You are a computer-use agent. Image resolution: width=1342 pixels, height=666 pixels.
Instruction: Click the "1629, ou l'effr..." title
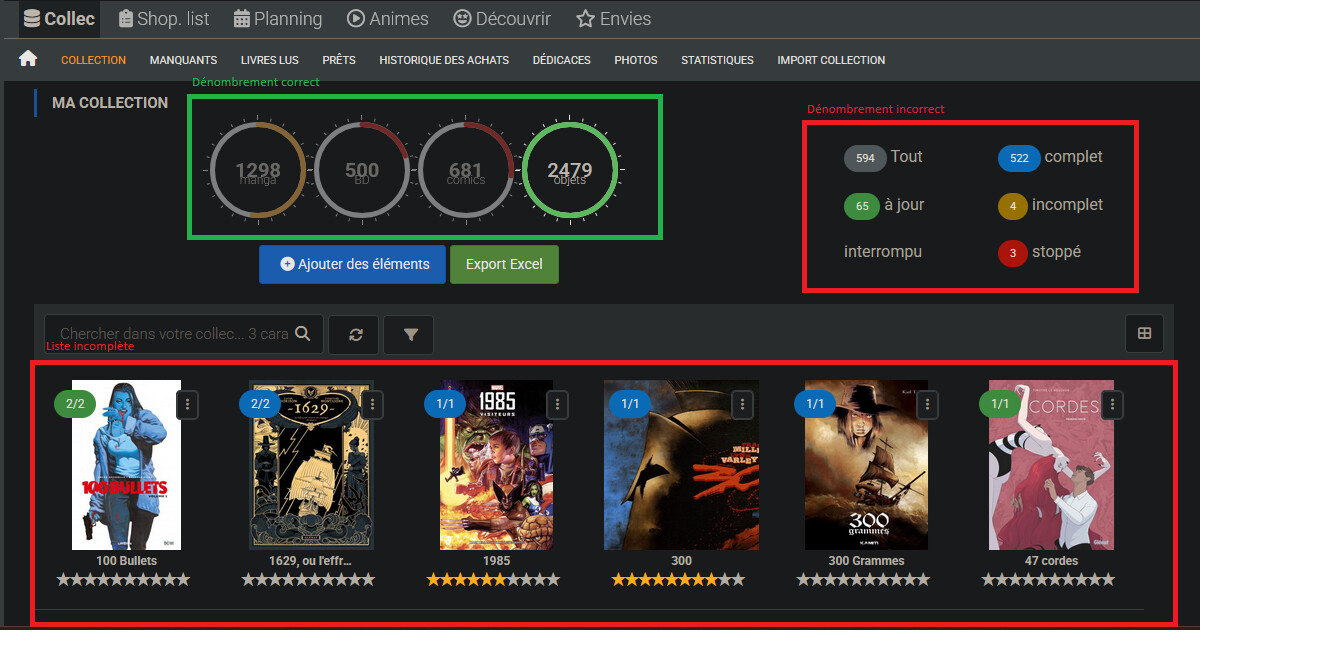pos(311,561)
